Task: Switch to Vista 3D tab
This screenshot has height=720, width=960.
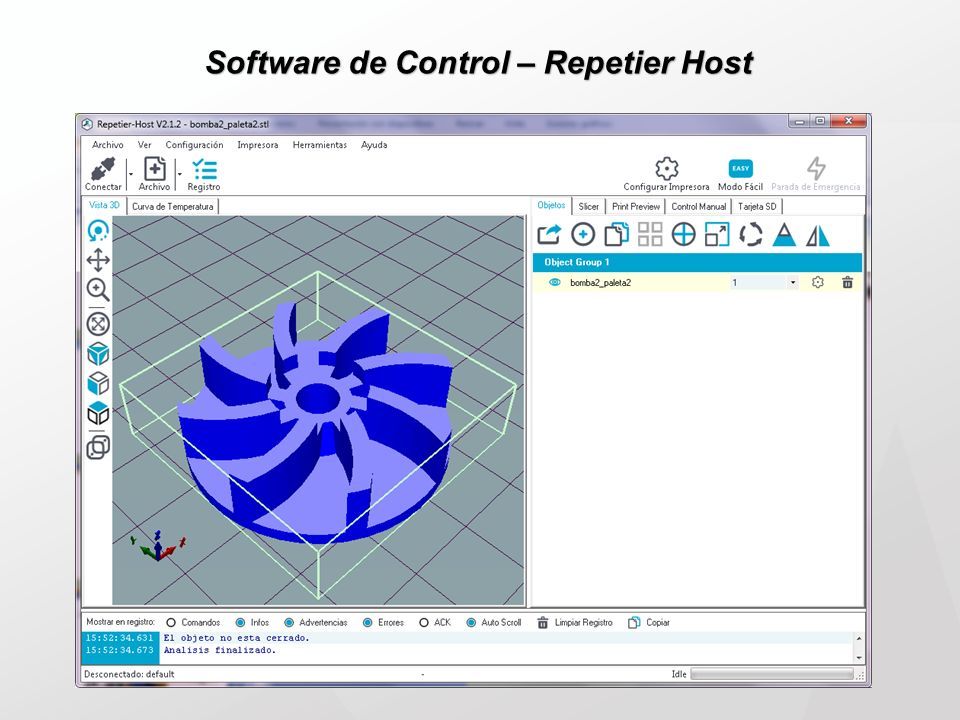Action: (104, 205)
